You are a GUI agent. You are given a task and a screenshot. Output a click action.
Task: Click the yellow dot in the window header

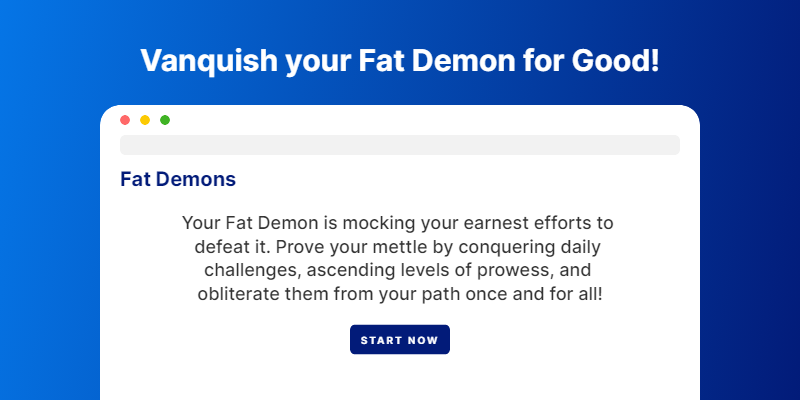pyautogui.click(x=145, y=120)
